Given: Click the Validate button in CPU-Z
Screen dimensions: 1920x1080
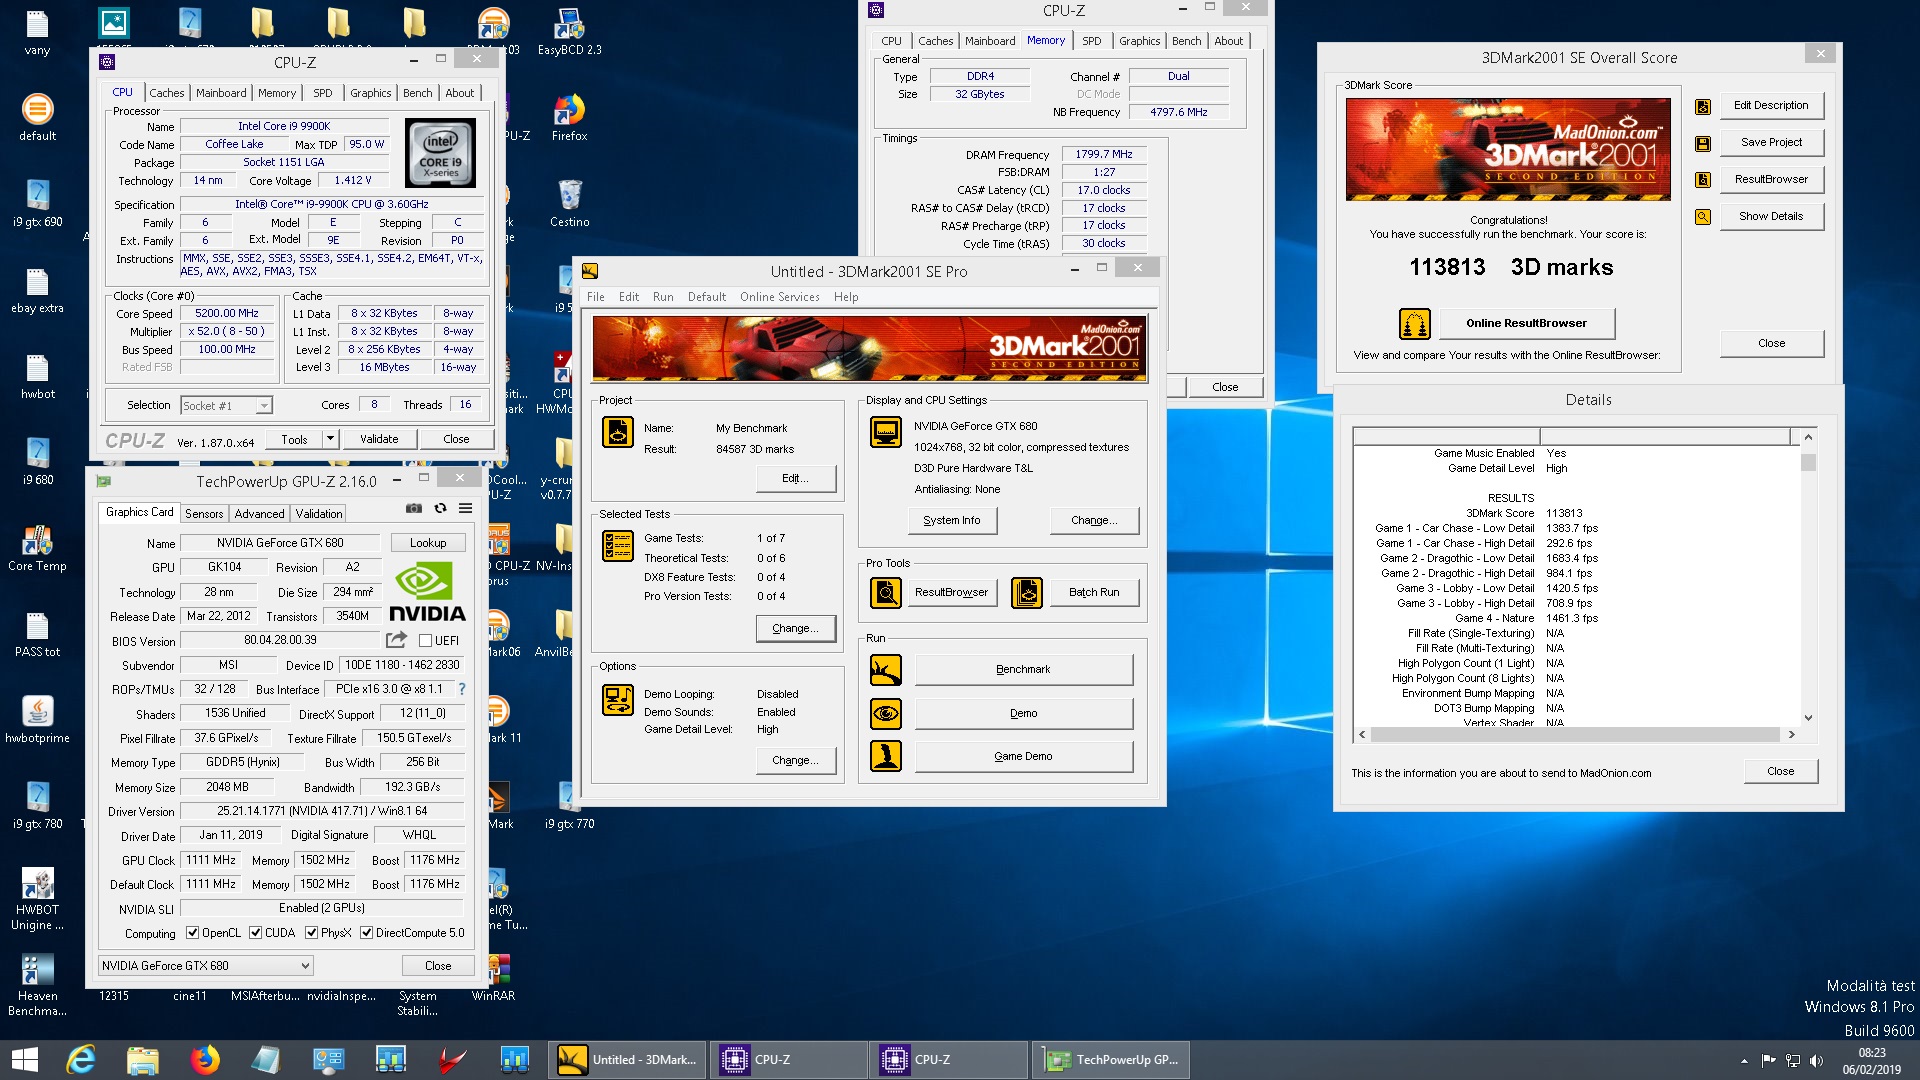Looking at the screenshot, I should (379, 439).
